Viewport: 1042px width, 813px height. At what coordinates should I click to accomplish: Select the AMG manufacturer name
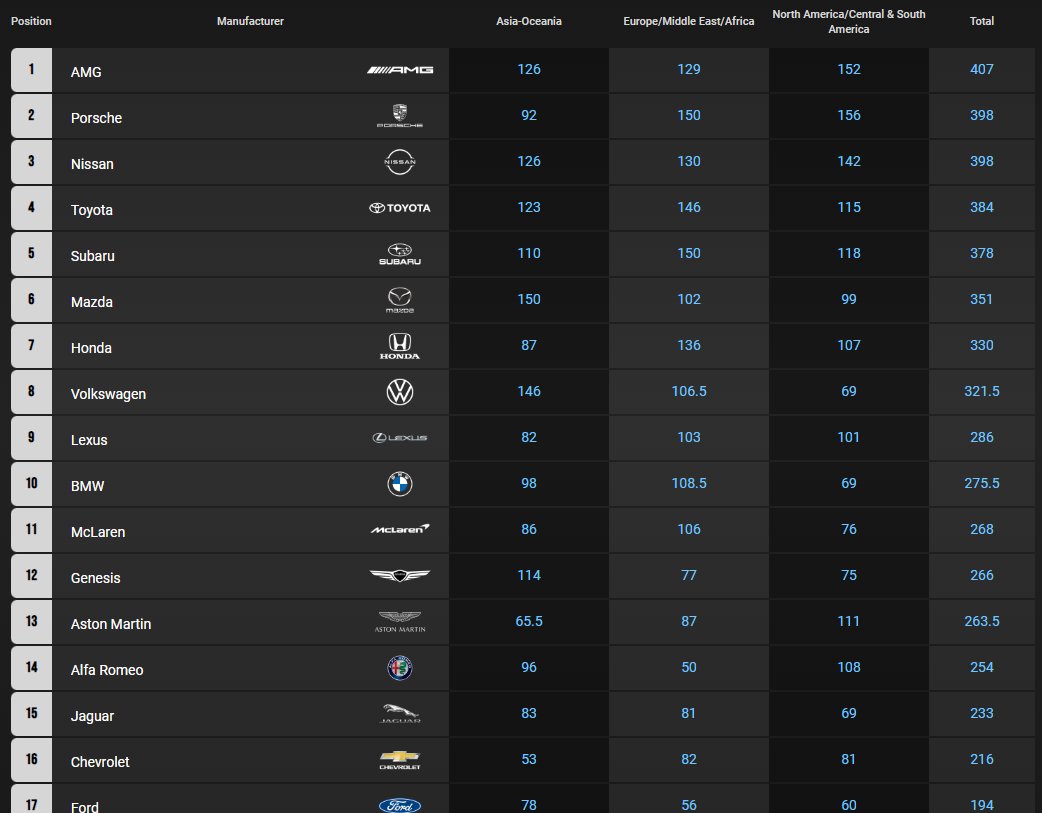click(86, 72)
